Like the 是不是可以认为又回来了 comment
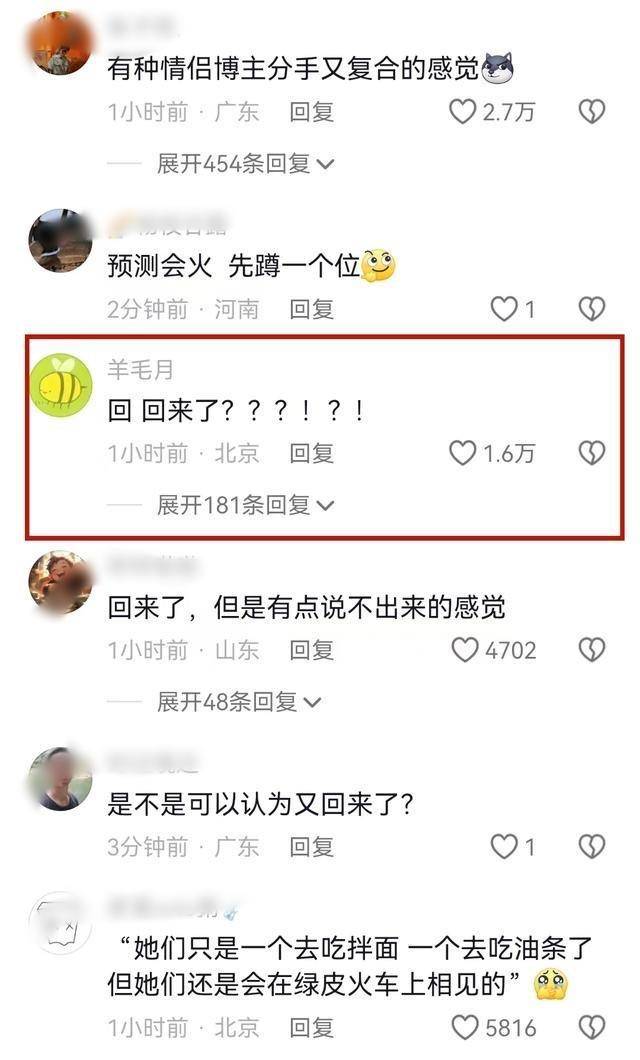The height and width of the screenshot is (1060, 640). pyautogui.click(x=503, y=846)
